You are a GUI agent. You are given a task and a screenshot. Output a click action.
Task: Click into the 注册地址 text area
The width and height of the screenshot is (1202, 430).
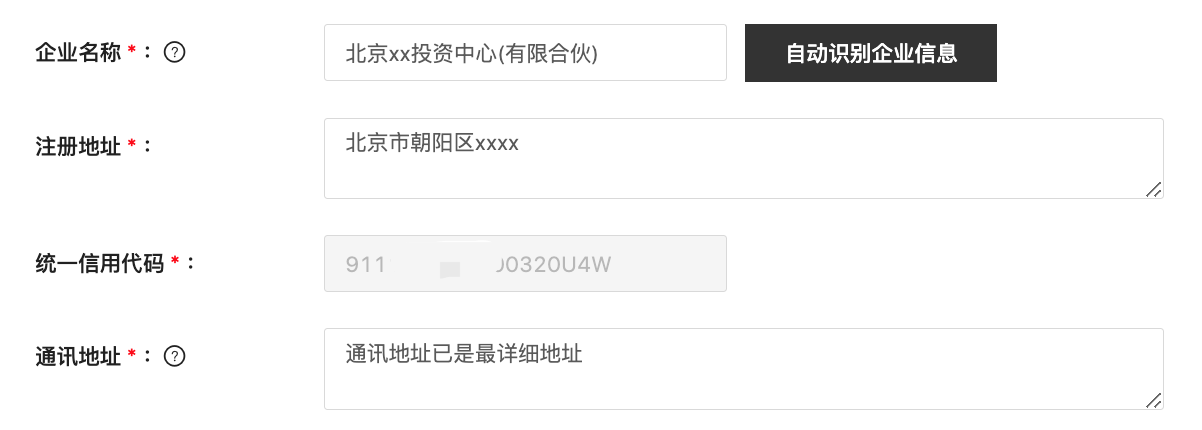pyautogui.click(x=744, y=158)
